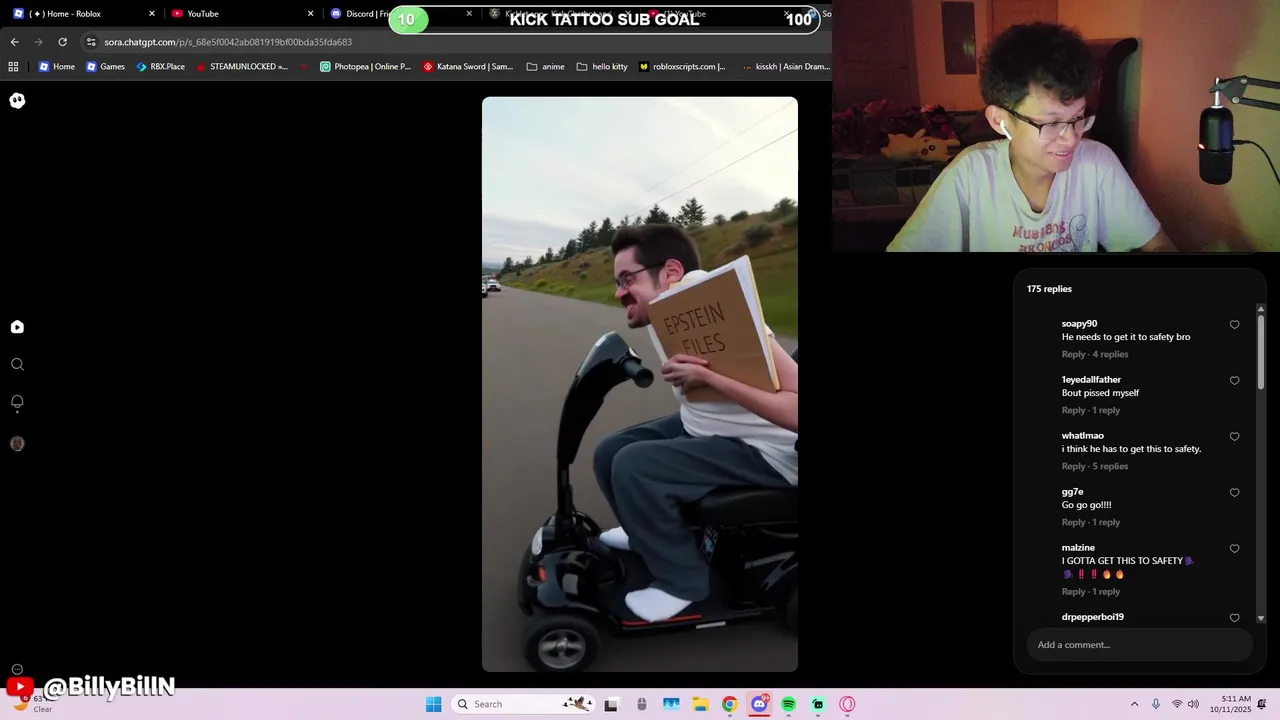The width and height of the screenshot is (1280, 720).
Task: View site information next to the URL
Action: (91, 42)
